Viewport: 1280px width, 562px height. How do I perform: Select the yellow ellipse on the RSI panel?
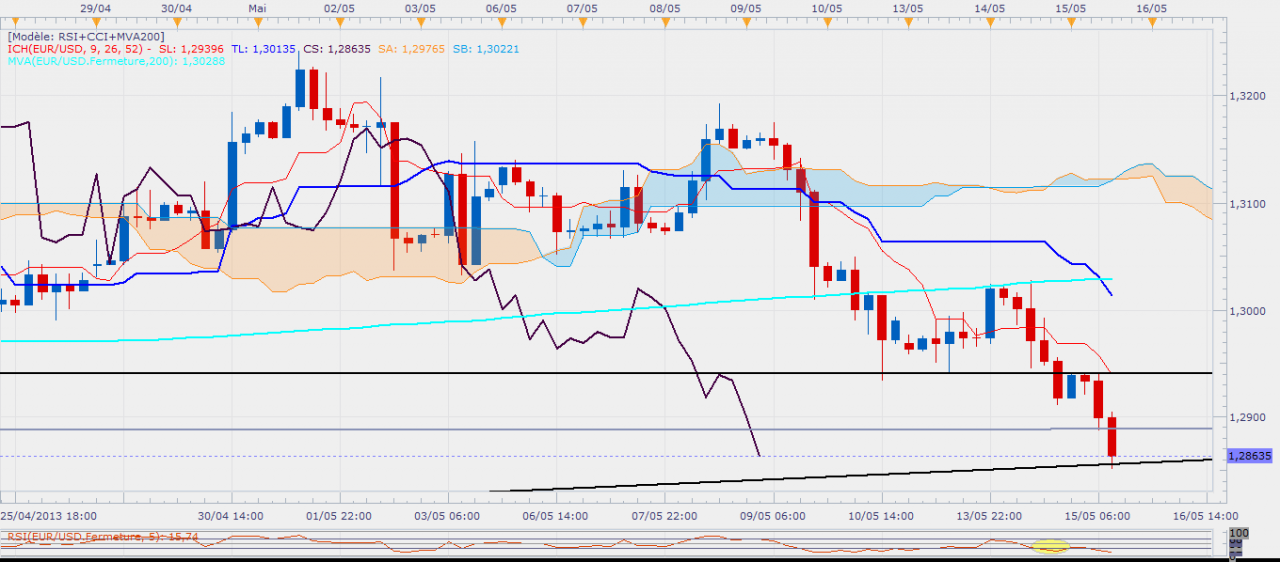tap(1050, 547)
